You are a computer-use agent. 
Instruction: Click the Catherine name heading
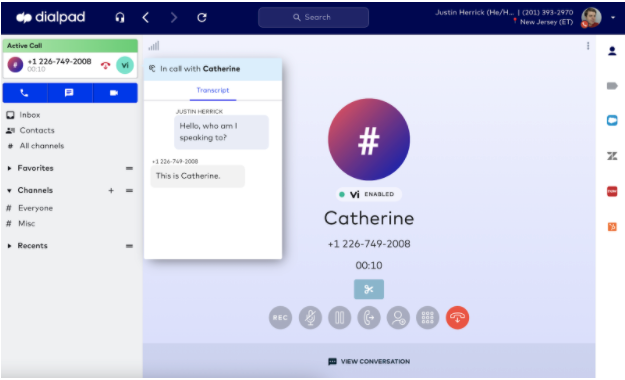(x=369, y=219)
